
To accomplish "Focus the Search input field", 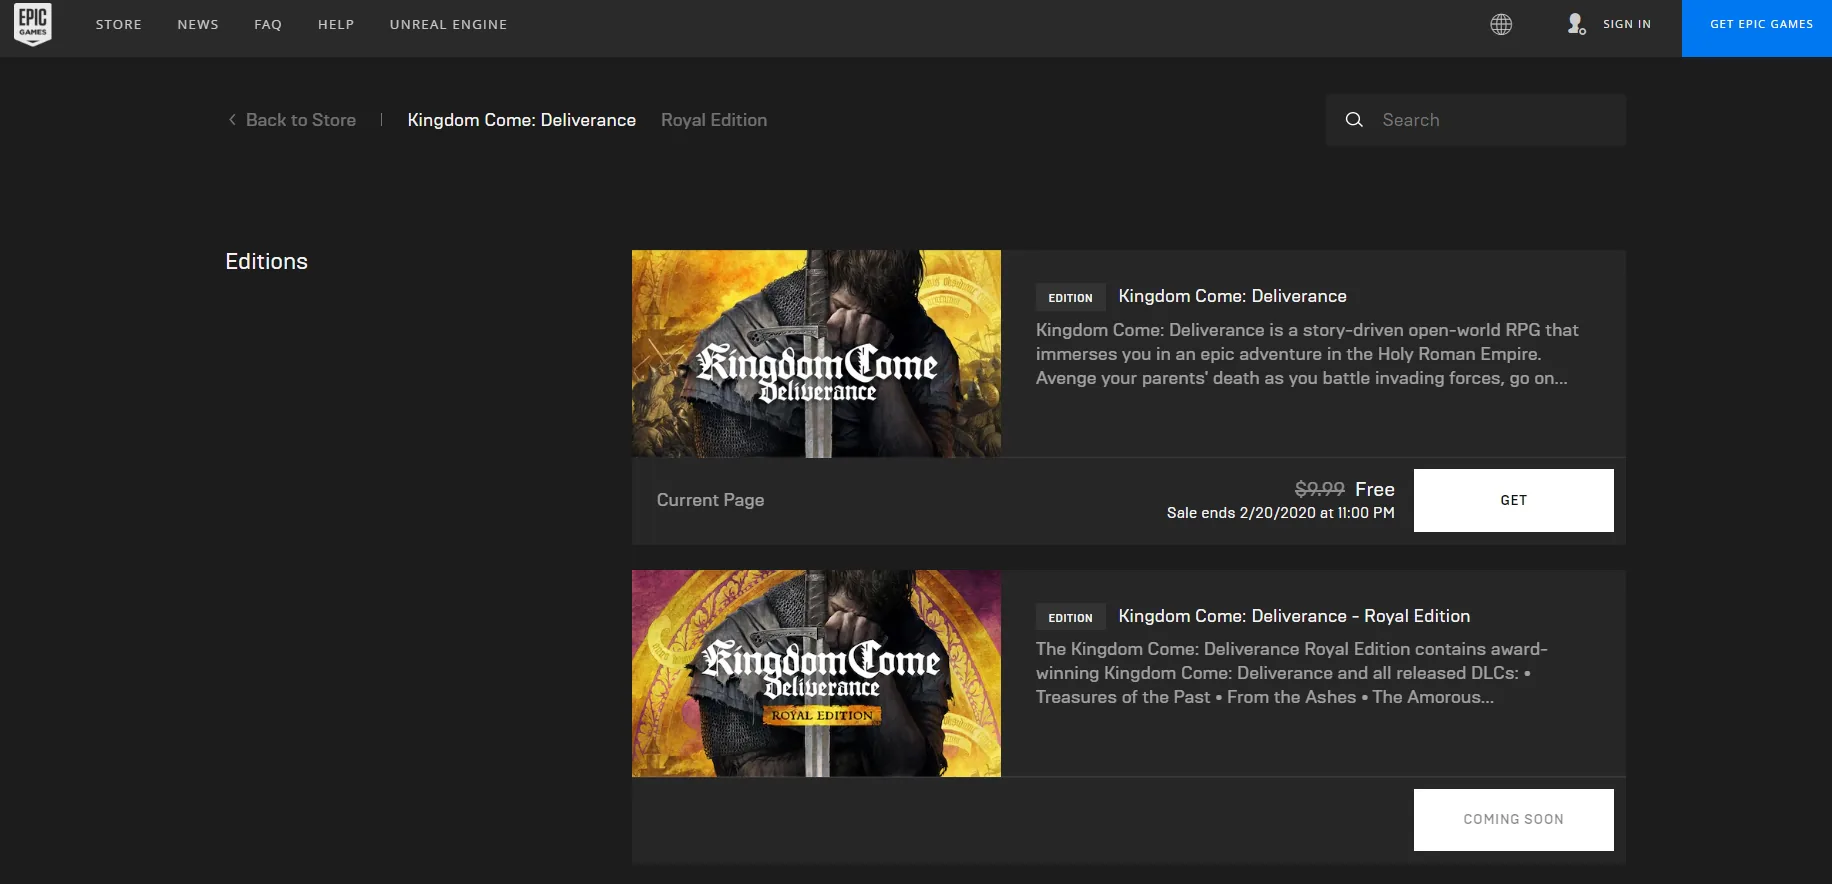I will tap(1476, 120).
